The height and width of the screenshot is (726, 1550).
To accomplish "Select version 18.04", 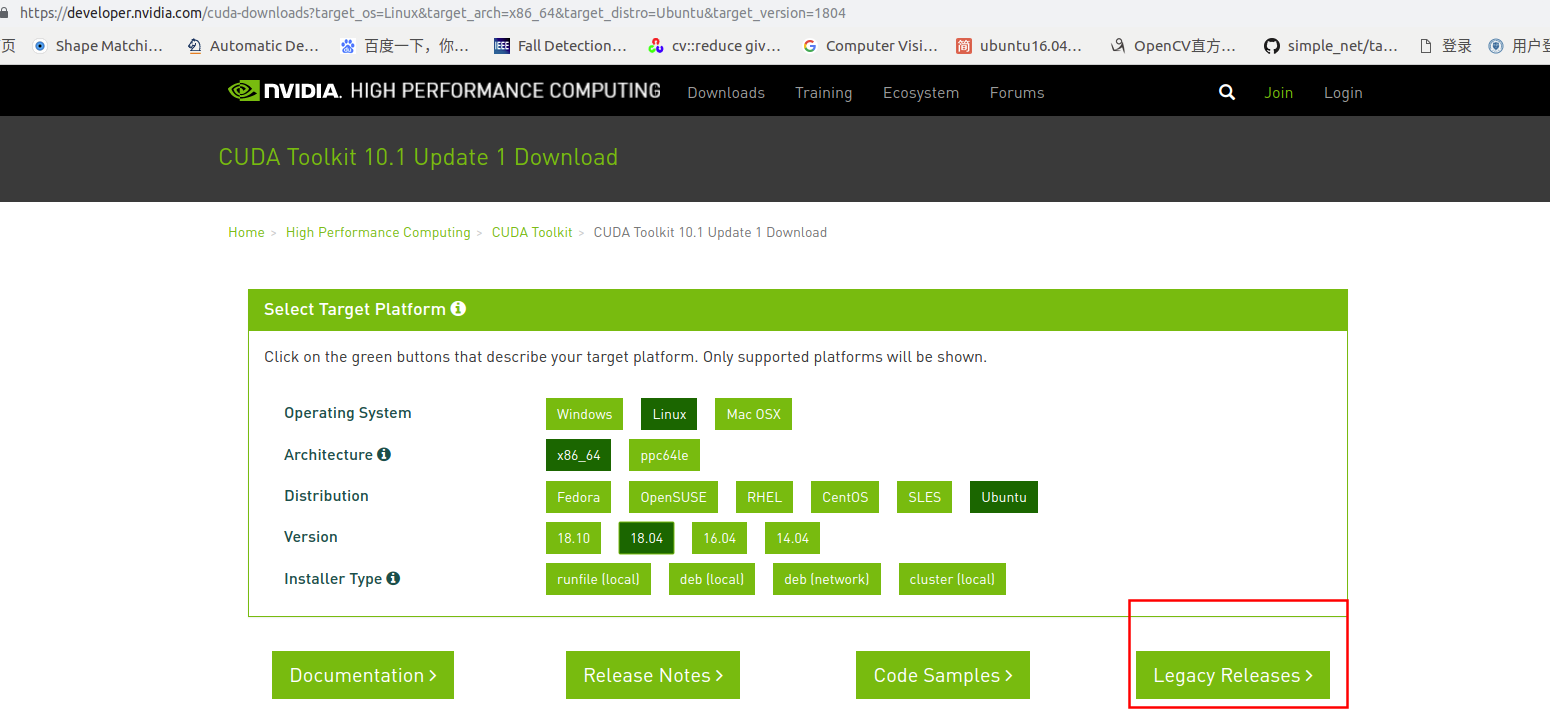I will pos(647,538).
